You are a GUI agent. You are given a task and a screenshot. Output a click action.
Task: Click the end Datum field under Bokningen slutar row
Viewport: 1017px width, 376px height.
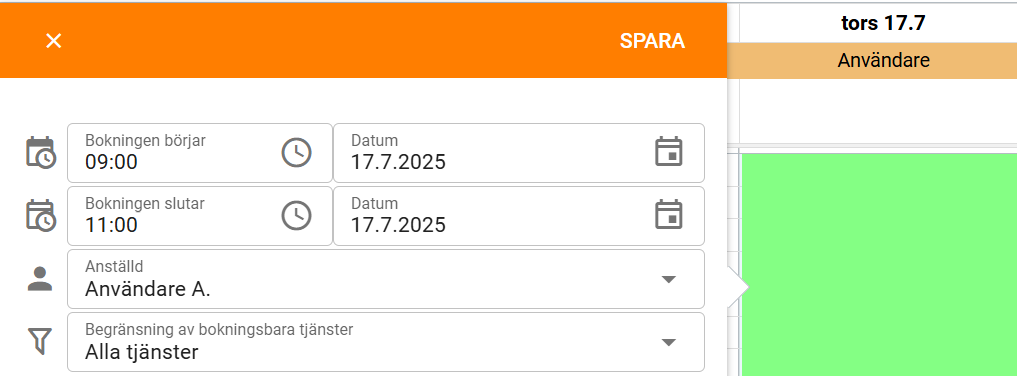pos(519,216)
